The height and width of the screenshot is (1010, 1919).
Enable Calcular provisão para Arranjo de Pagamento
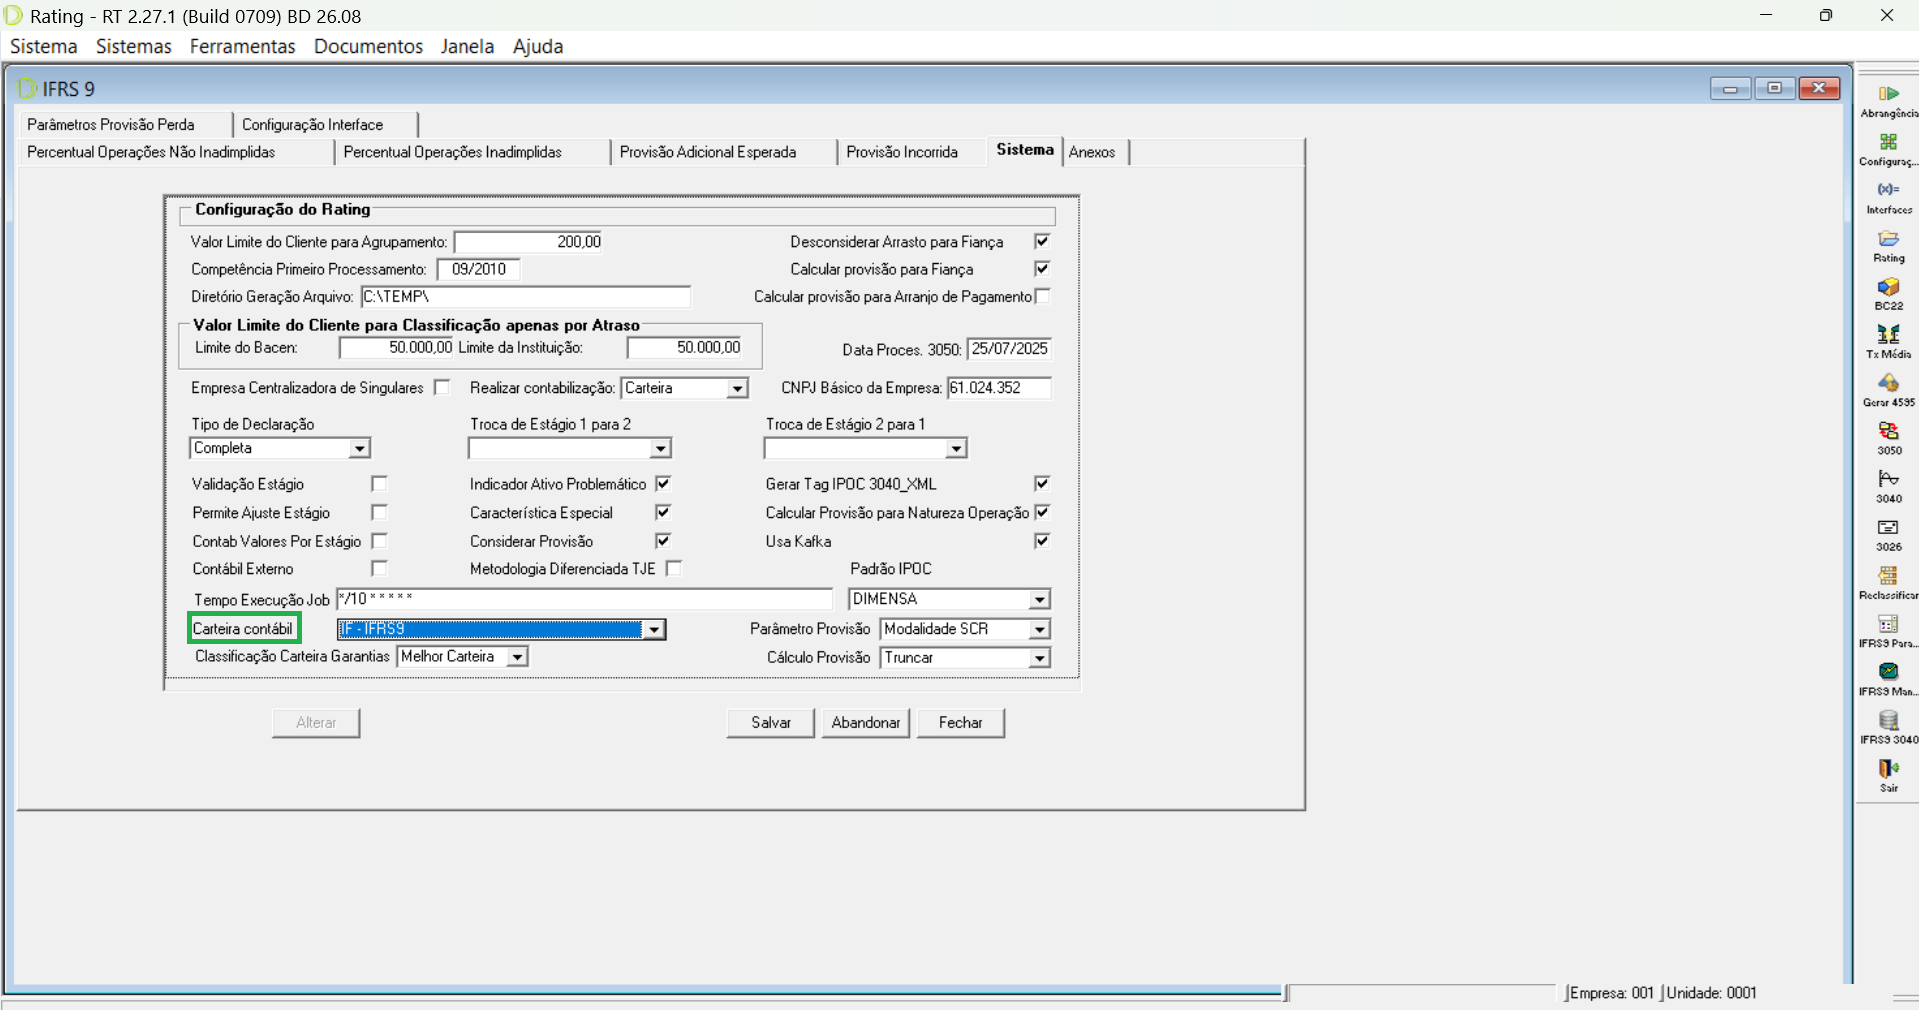coord(1042,296)
